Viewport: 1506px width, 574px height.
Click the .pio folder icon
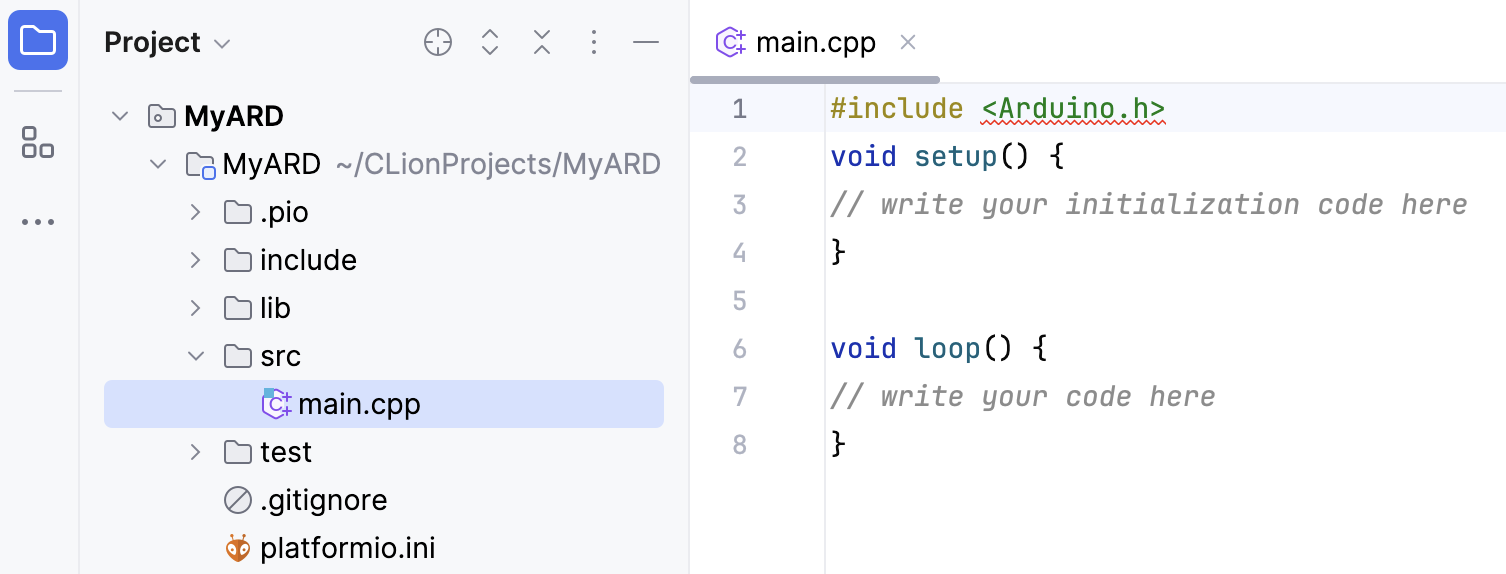[238, 212]
